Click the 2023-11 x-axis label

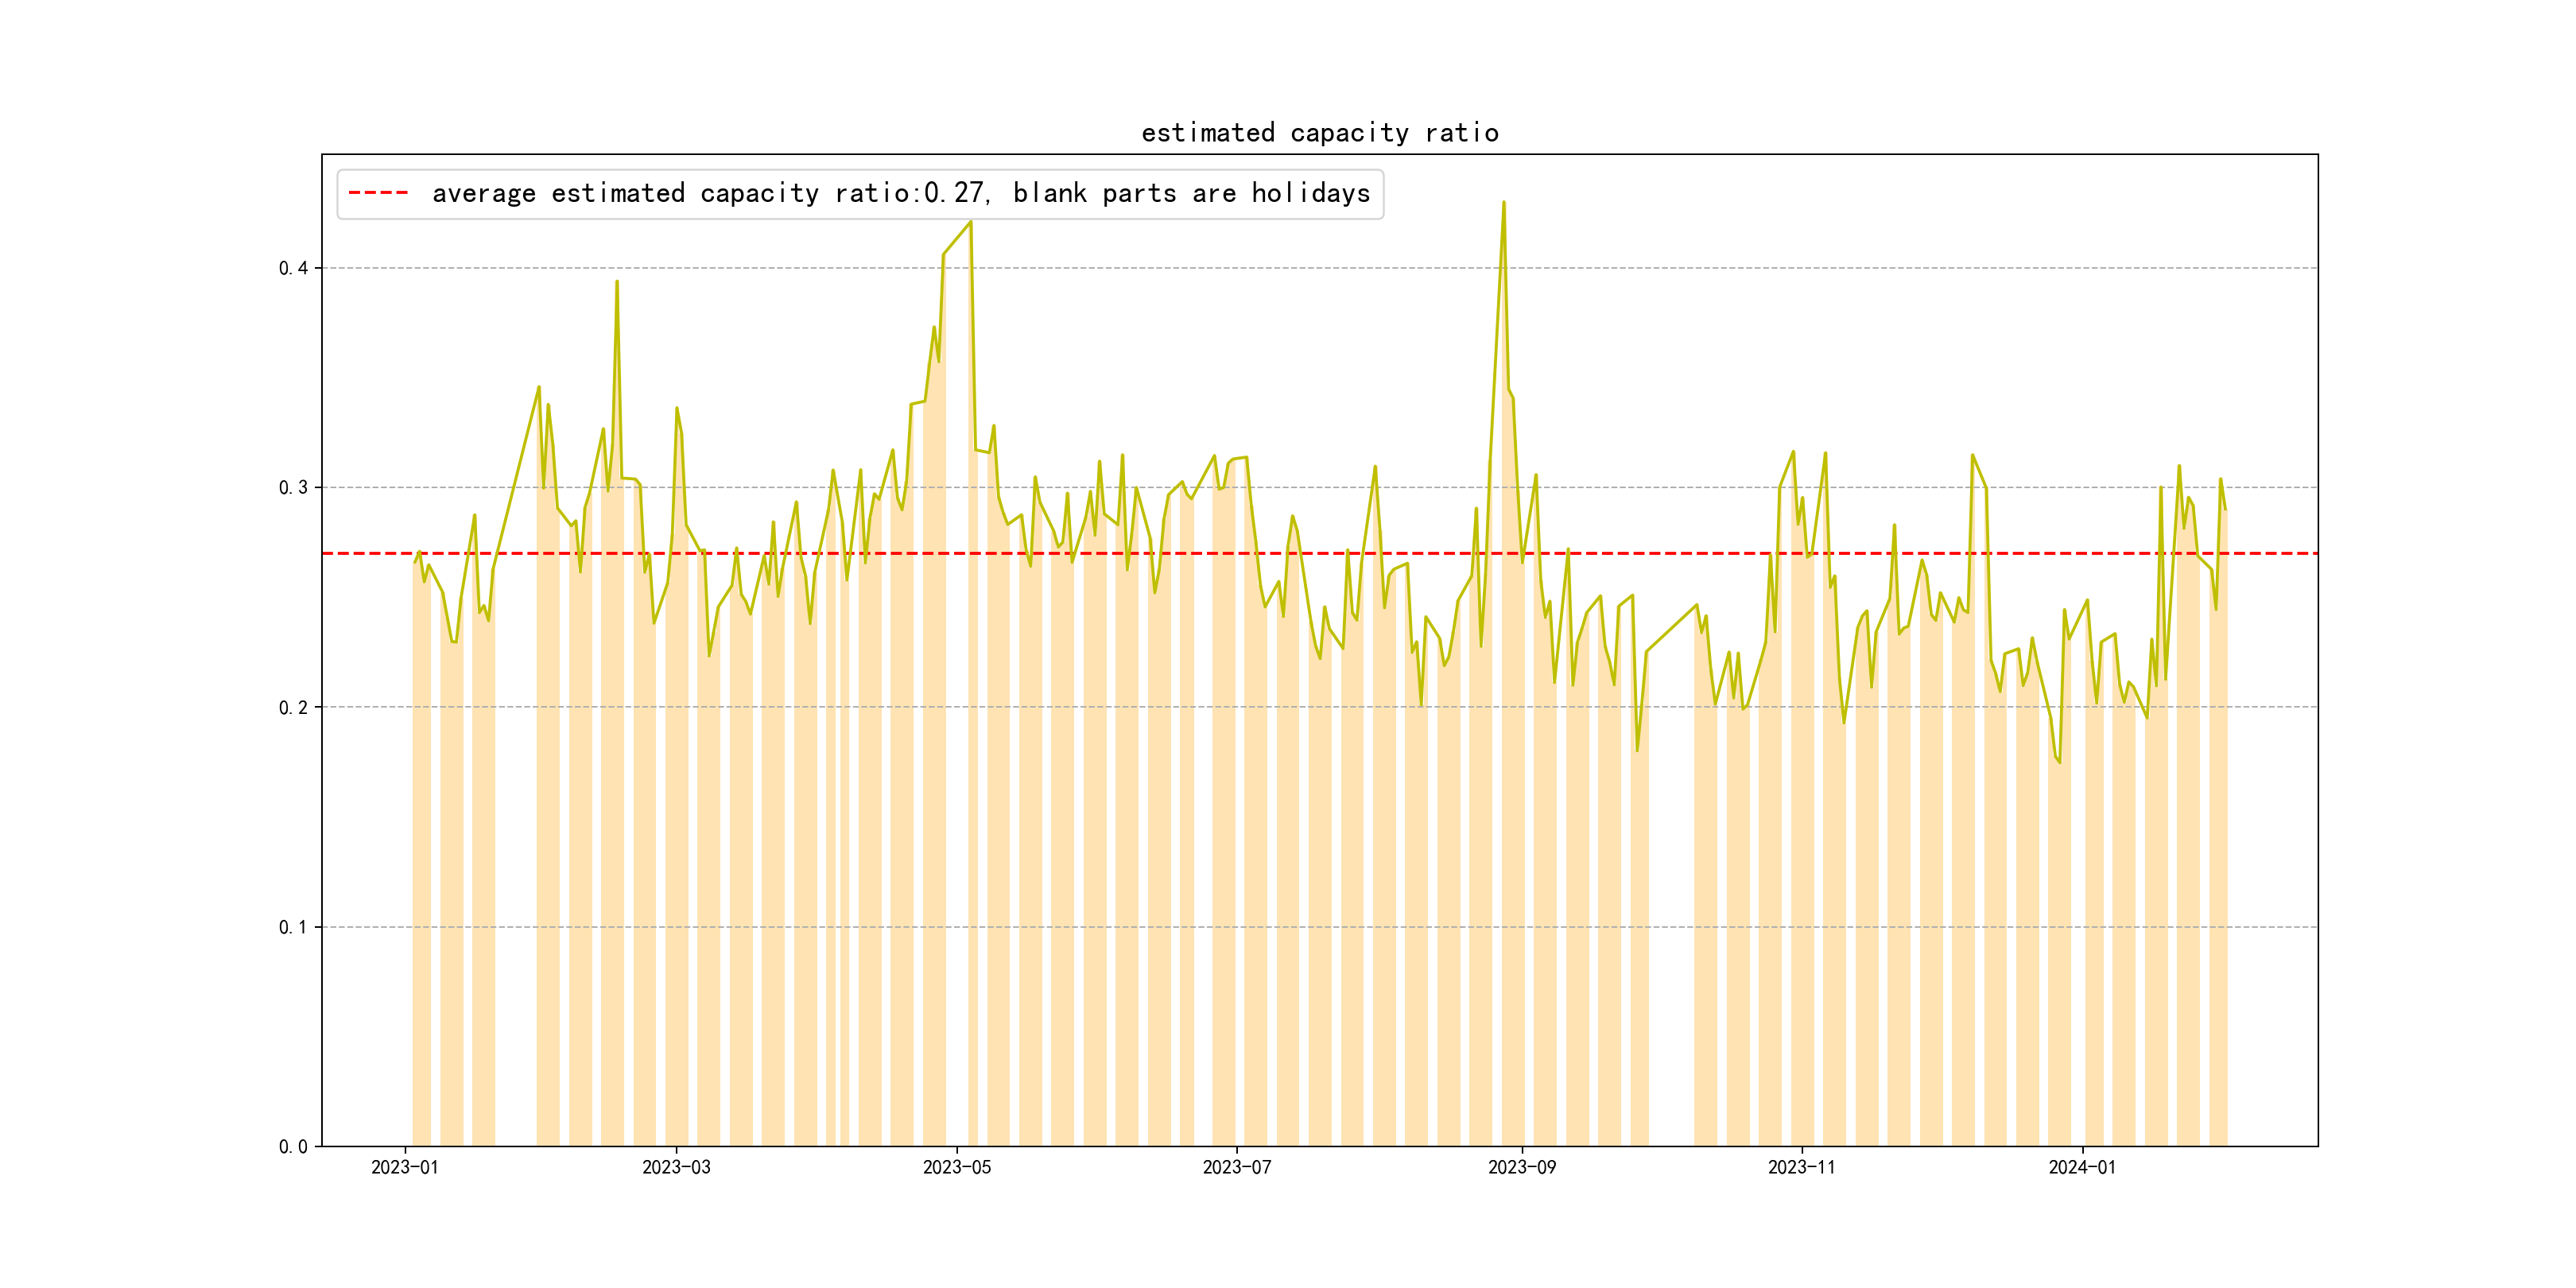(x=1801, y=1167)
